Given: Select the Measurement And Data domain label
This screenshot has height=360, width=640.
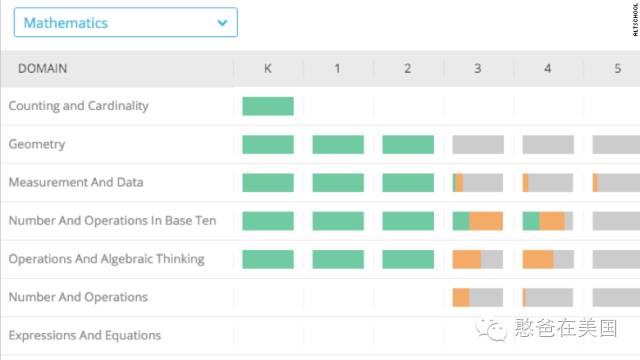Looking at the screenshot, I should point(76,182).
